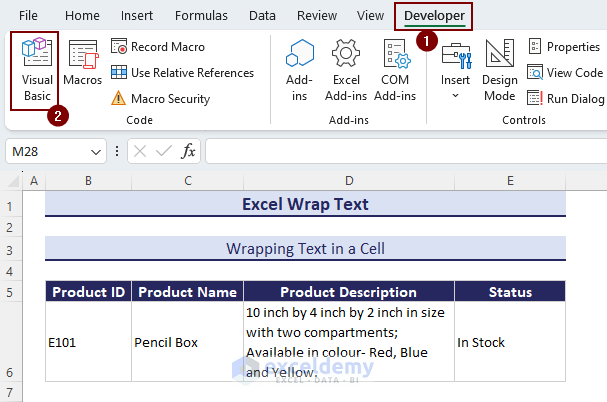This screenshot has height=402, width=607.
Task: Select row 1 header
Action: [x=11, y=206]
